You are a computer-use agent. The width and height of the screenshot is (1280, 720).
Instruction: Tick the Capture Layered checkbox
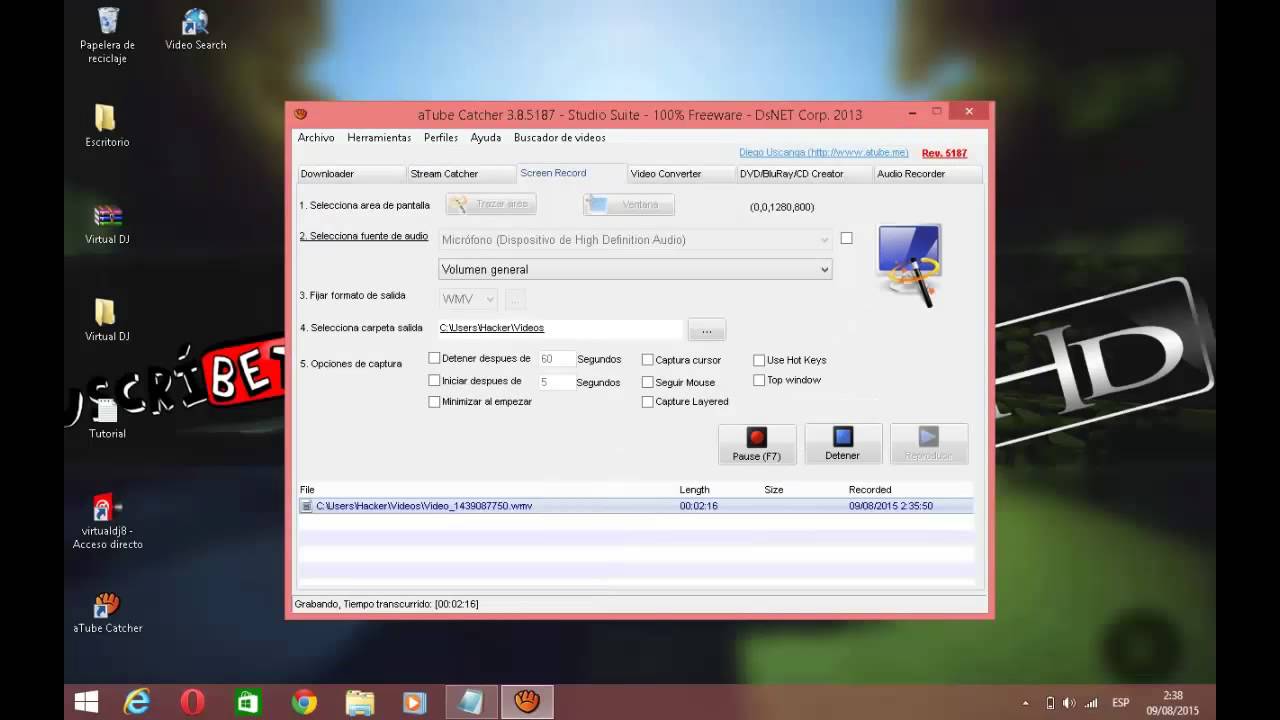pos(648,402)
